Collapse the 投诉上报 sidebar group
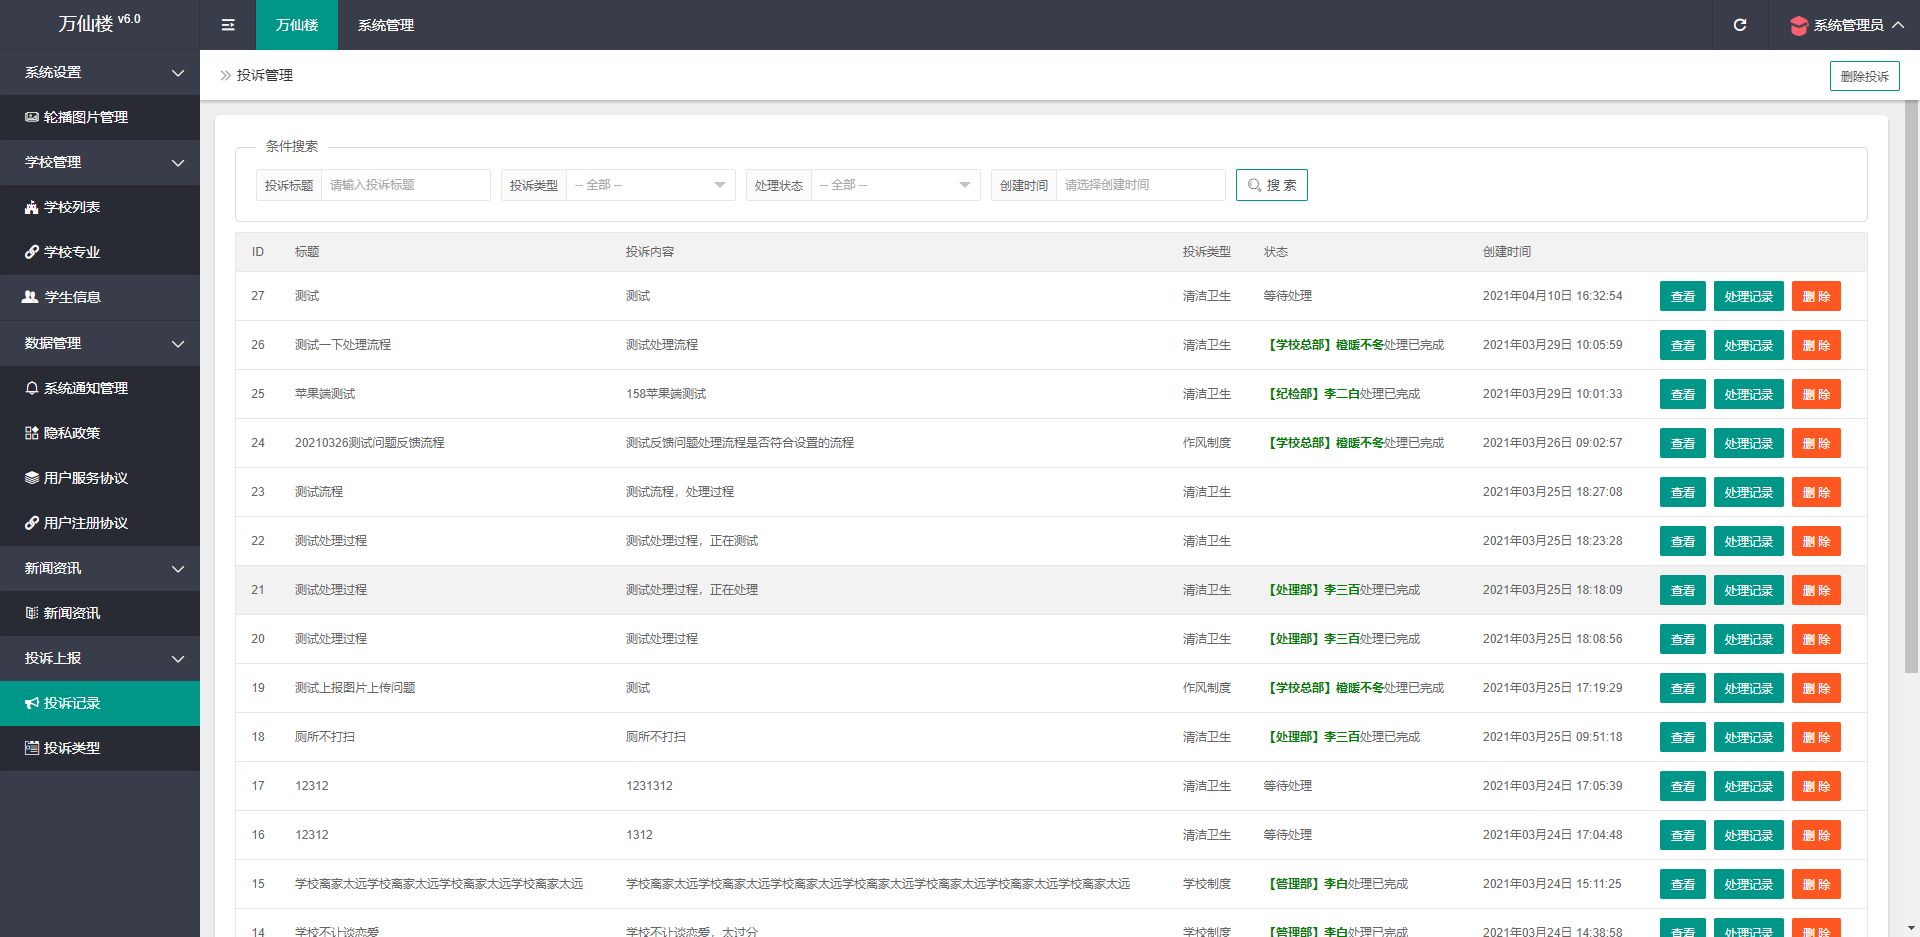Screen dimensions: 1920x937 100,659
